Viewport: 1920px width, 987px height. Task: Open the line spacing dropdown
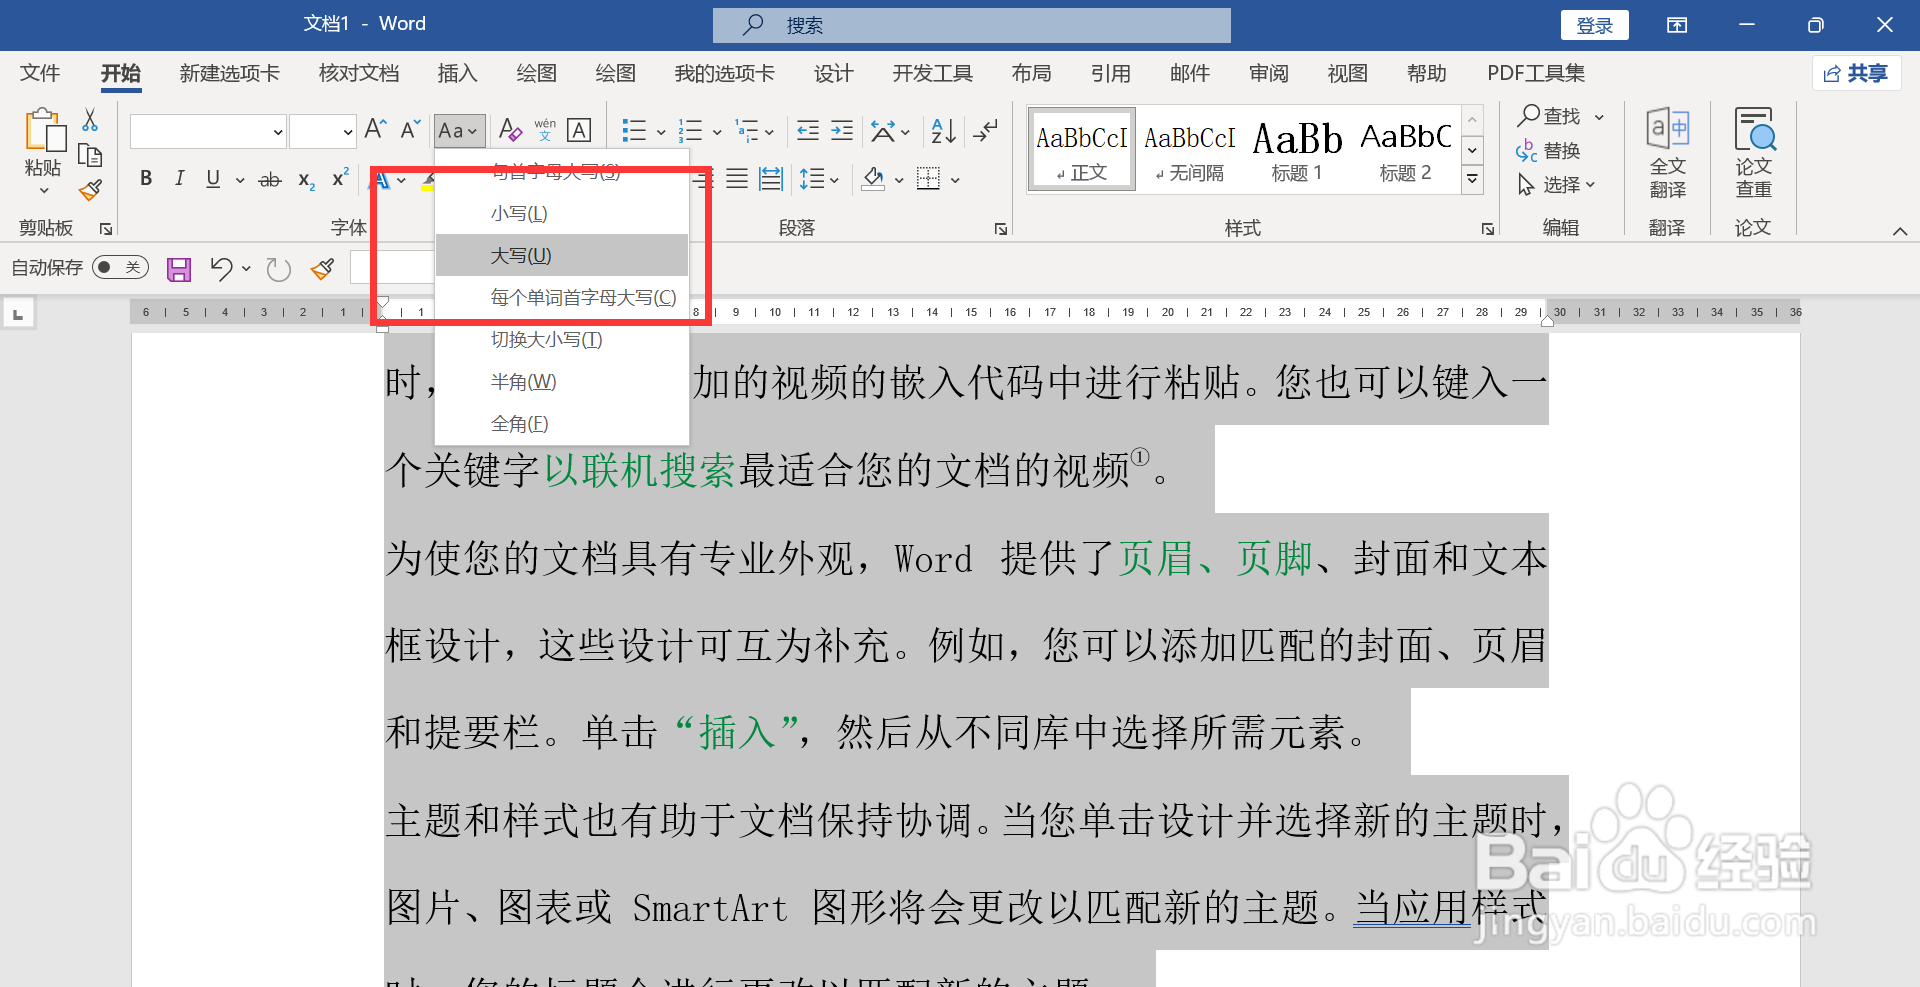tap(819, 179)
